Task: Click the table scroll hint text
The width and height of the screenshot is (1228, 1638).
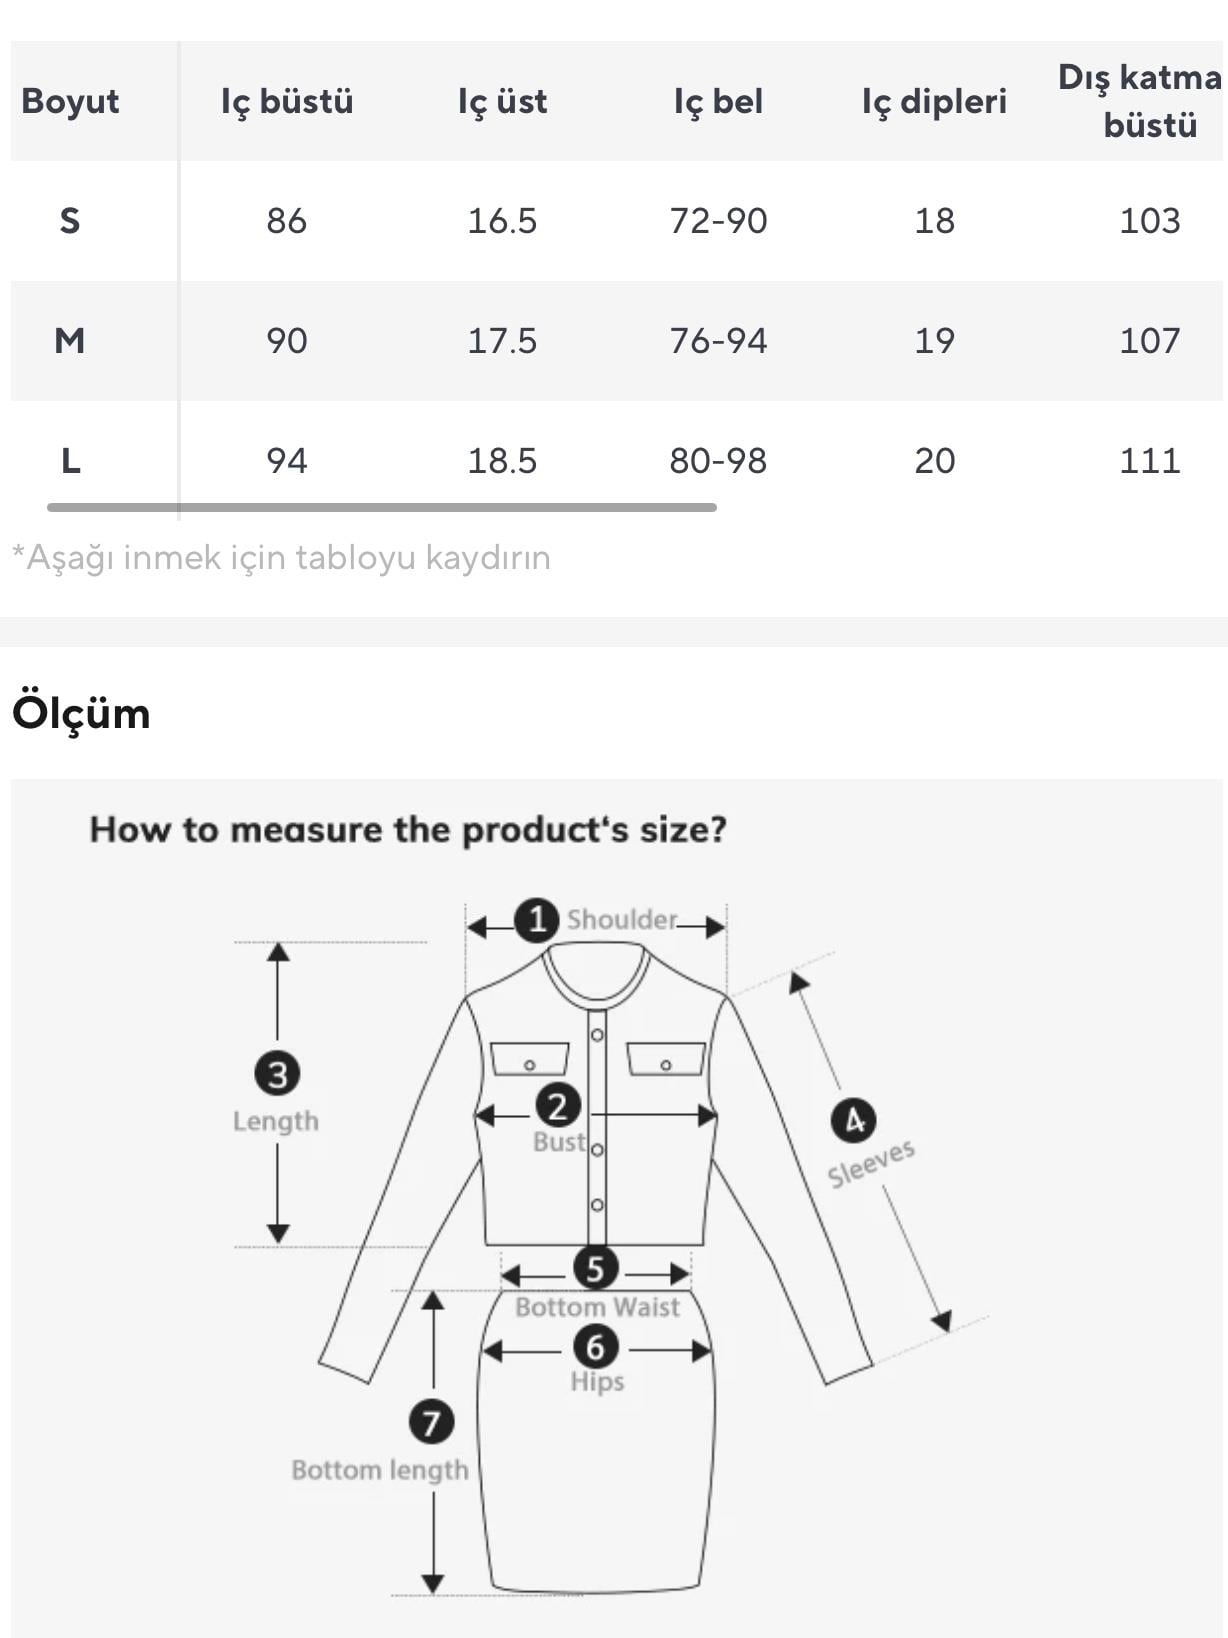Action: click(x=281, y=557)
